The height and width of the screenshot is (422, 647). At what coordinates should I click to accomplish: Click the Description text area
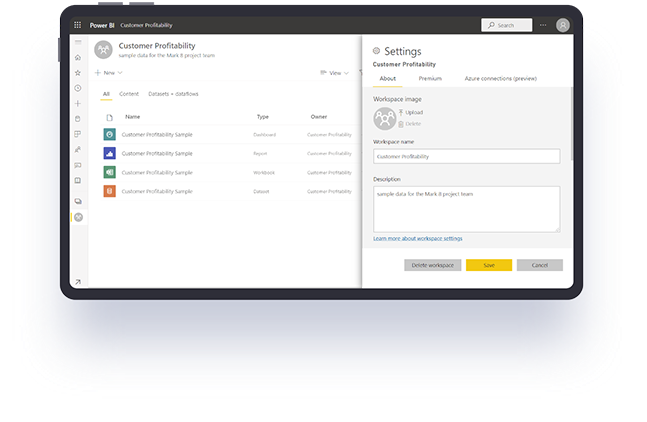click(467, 209)
